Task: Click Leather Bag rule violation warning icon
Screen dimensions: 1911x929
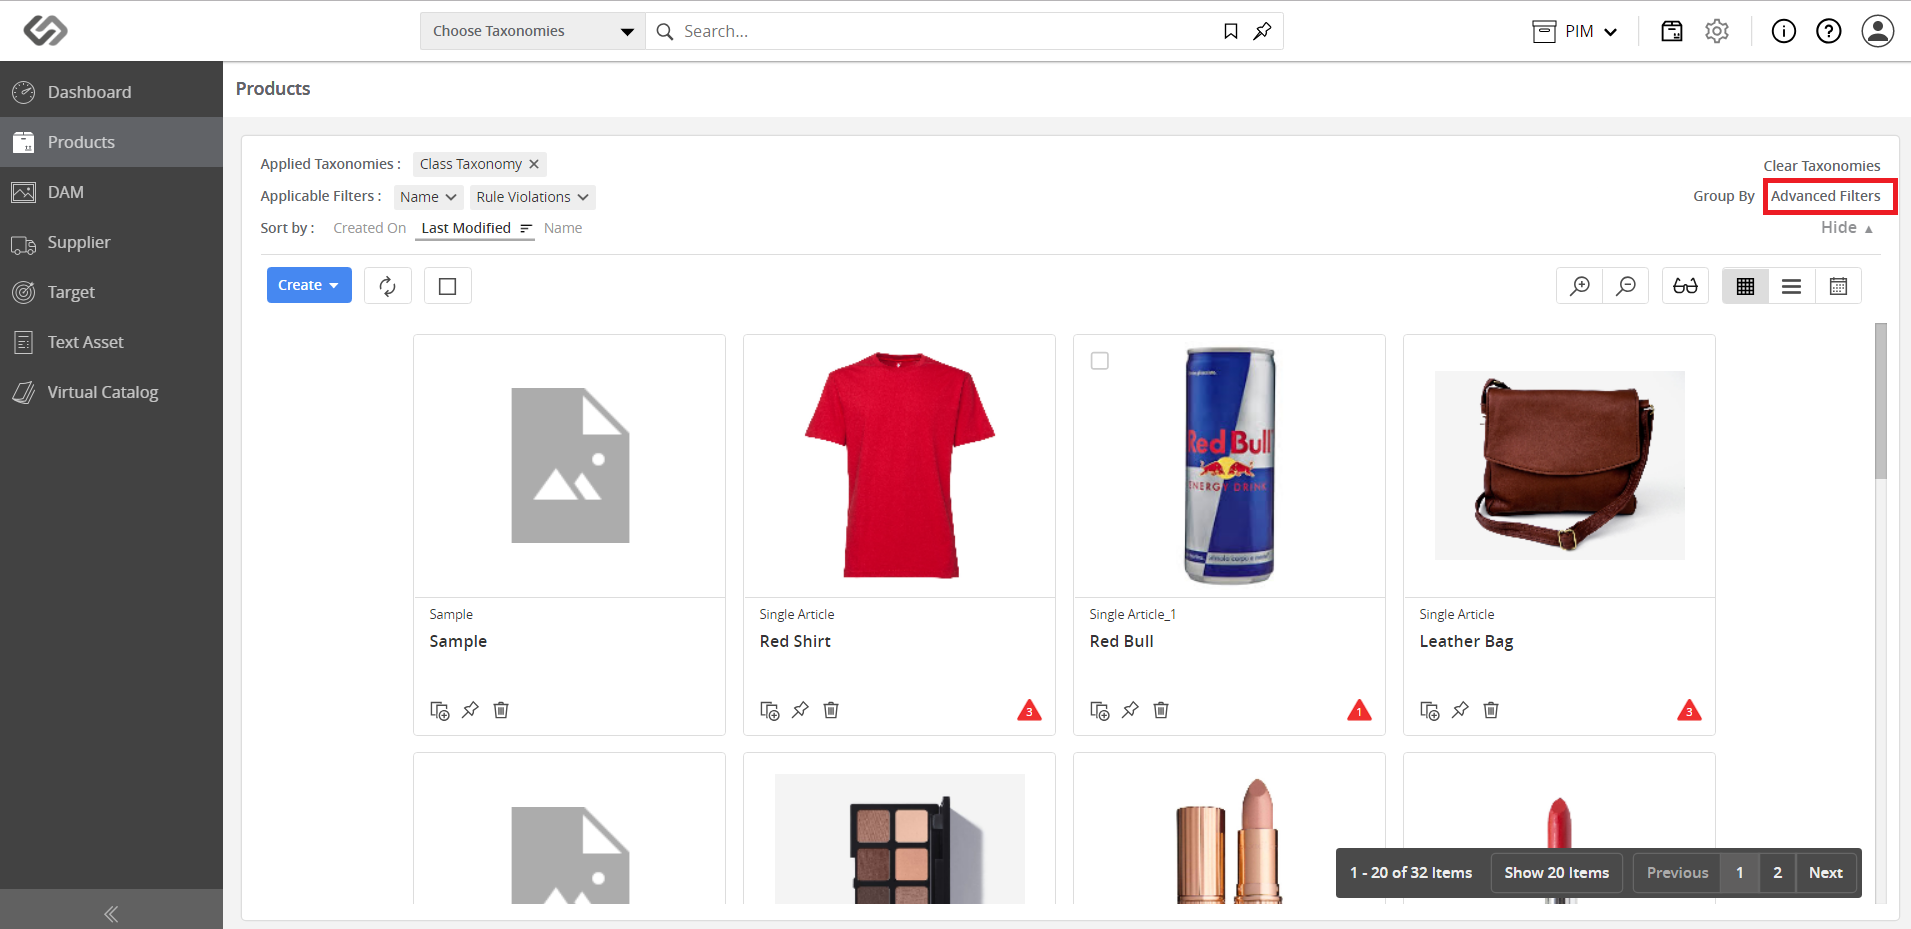Action: [1689, 711]
